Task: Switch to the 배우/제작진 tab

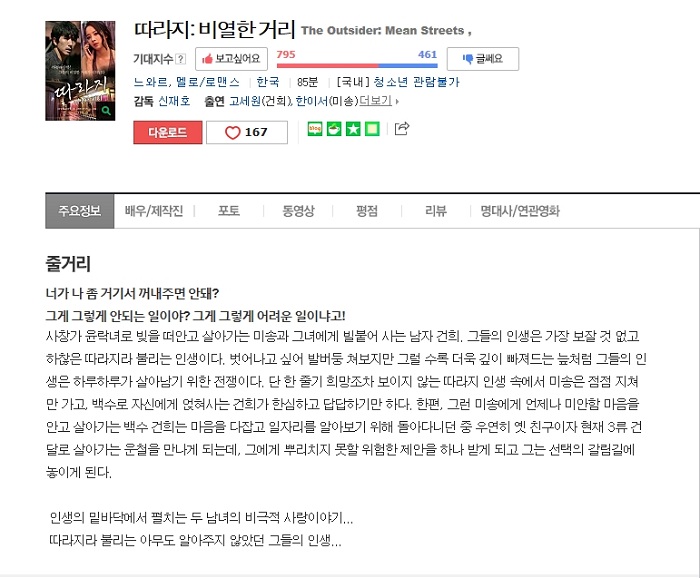Action: click(x=154, y=211)
